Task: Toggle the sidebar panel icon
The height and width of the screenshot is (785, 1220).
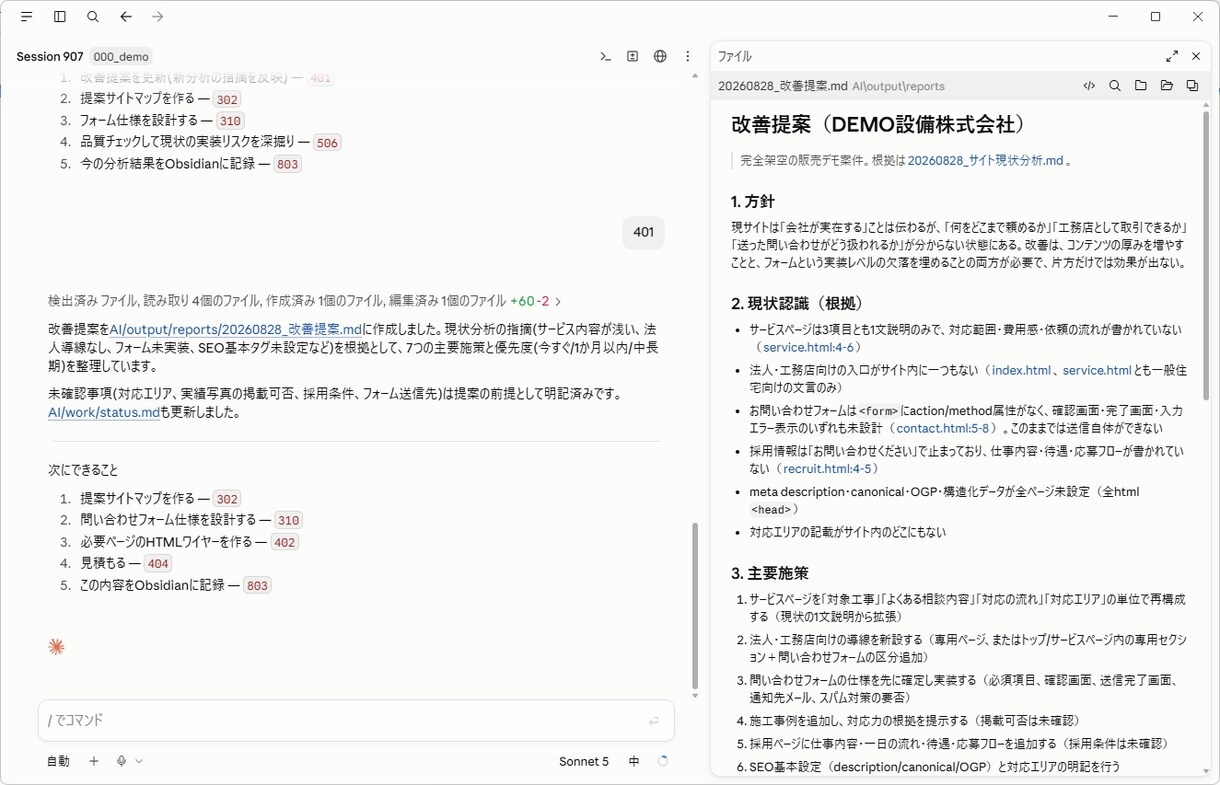Action: coord(60,17)
